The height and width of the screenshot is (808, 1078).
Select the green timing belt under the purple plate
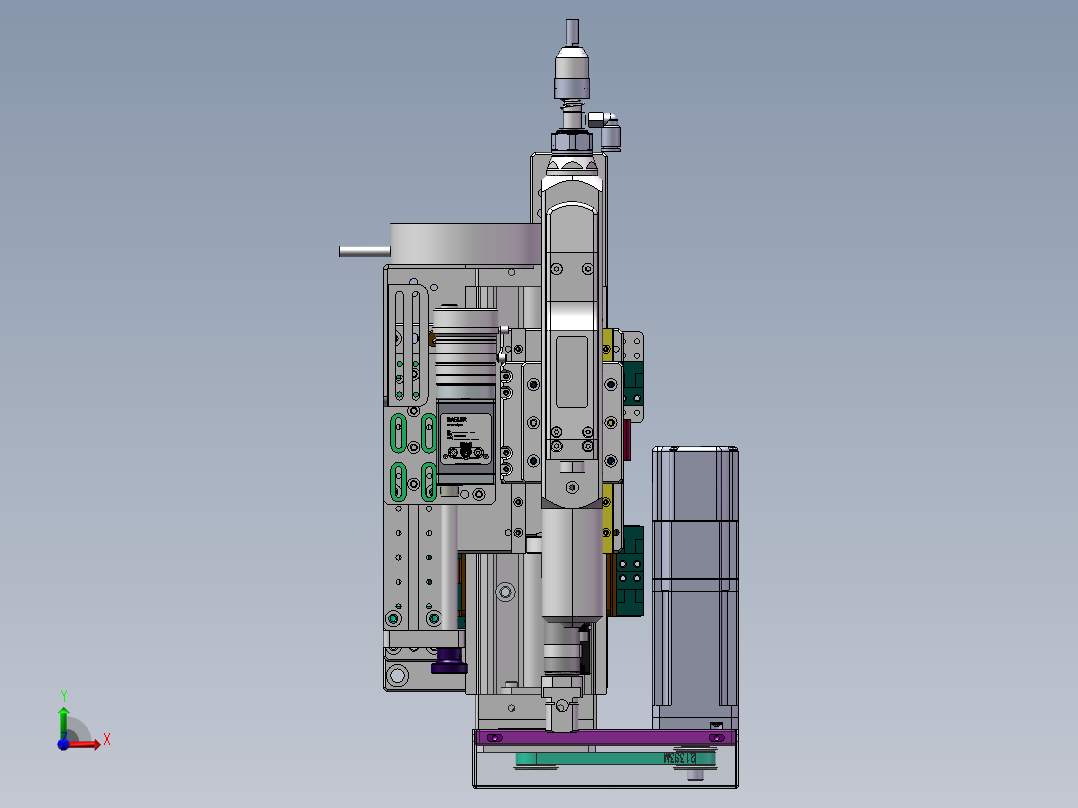click(615, 758)
